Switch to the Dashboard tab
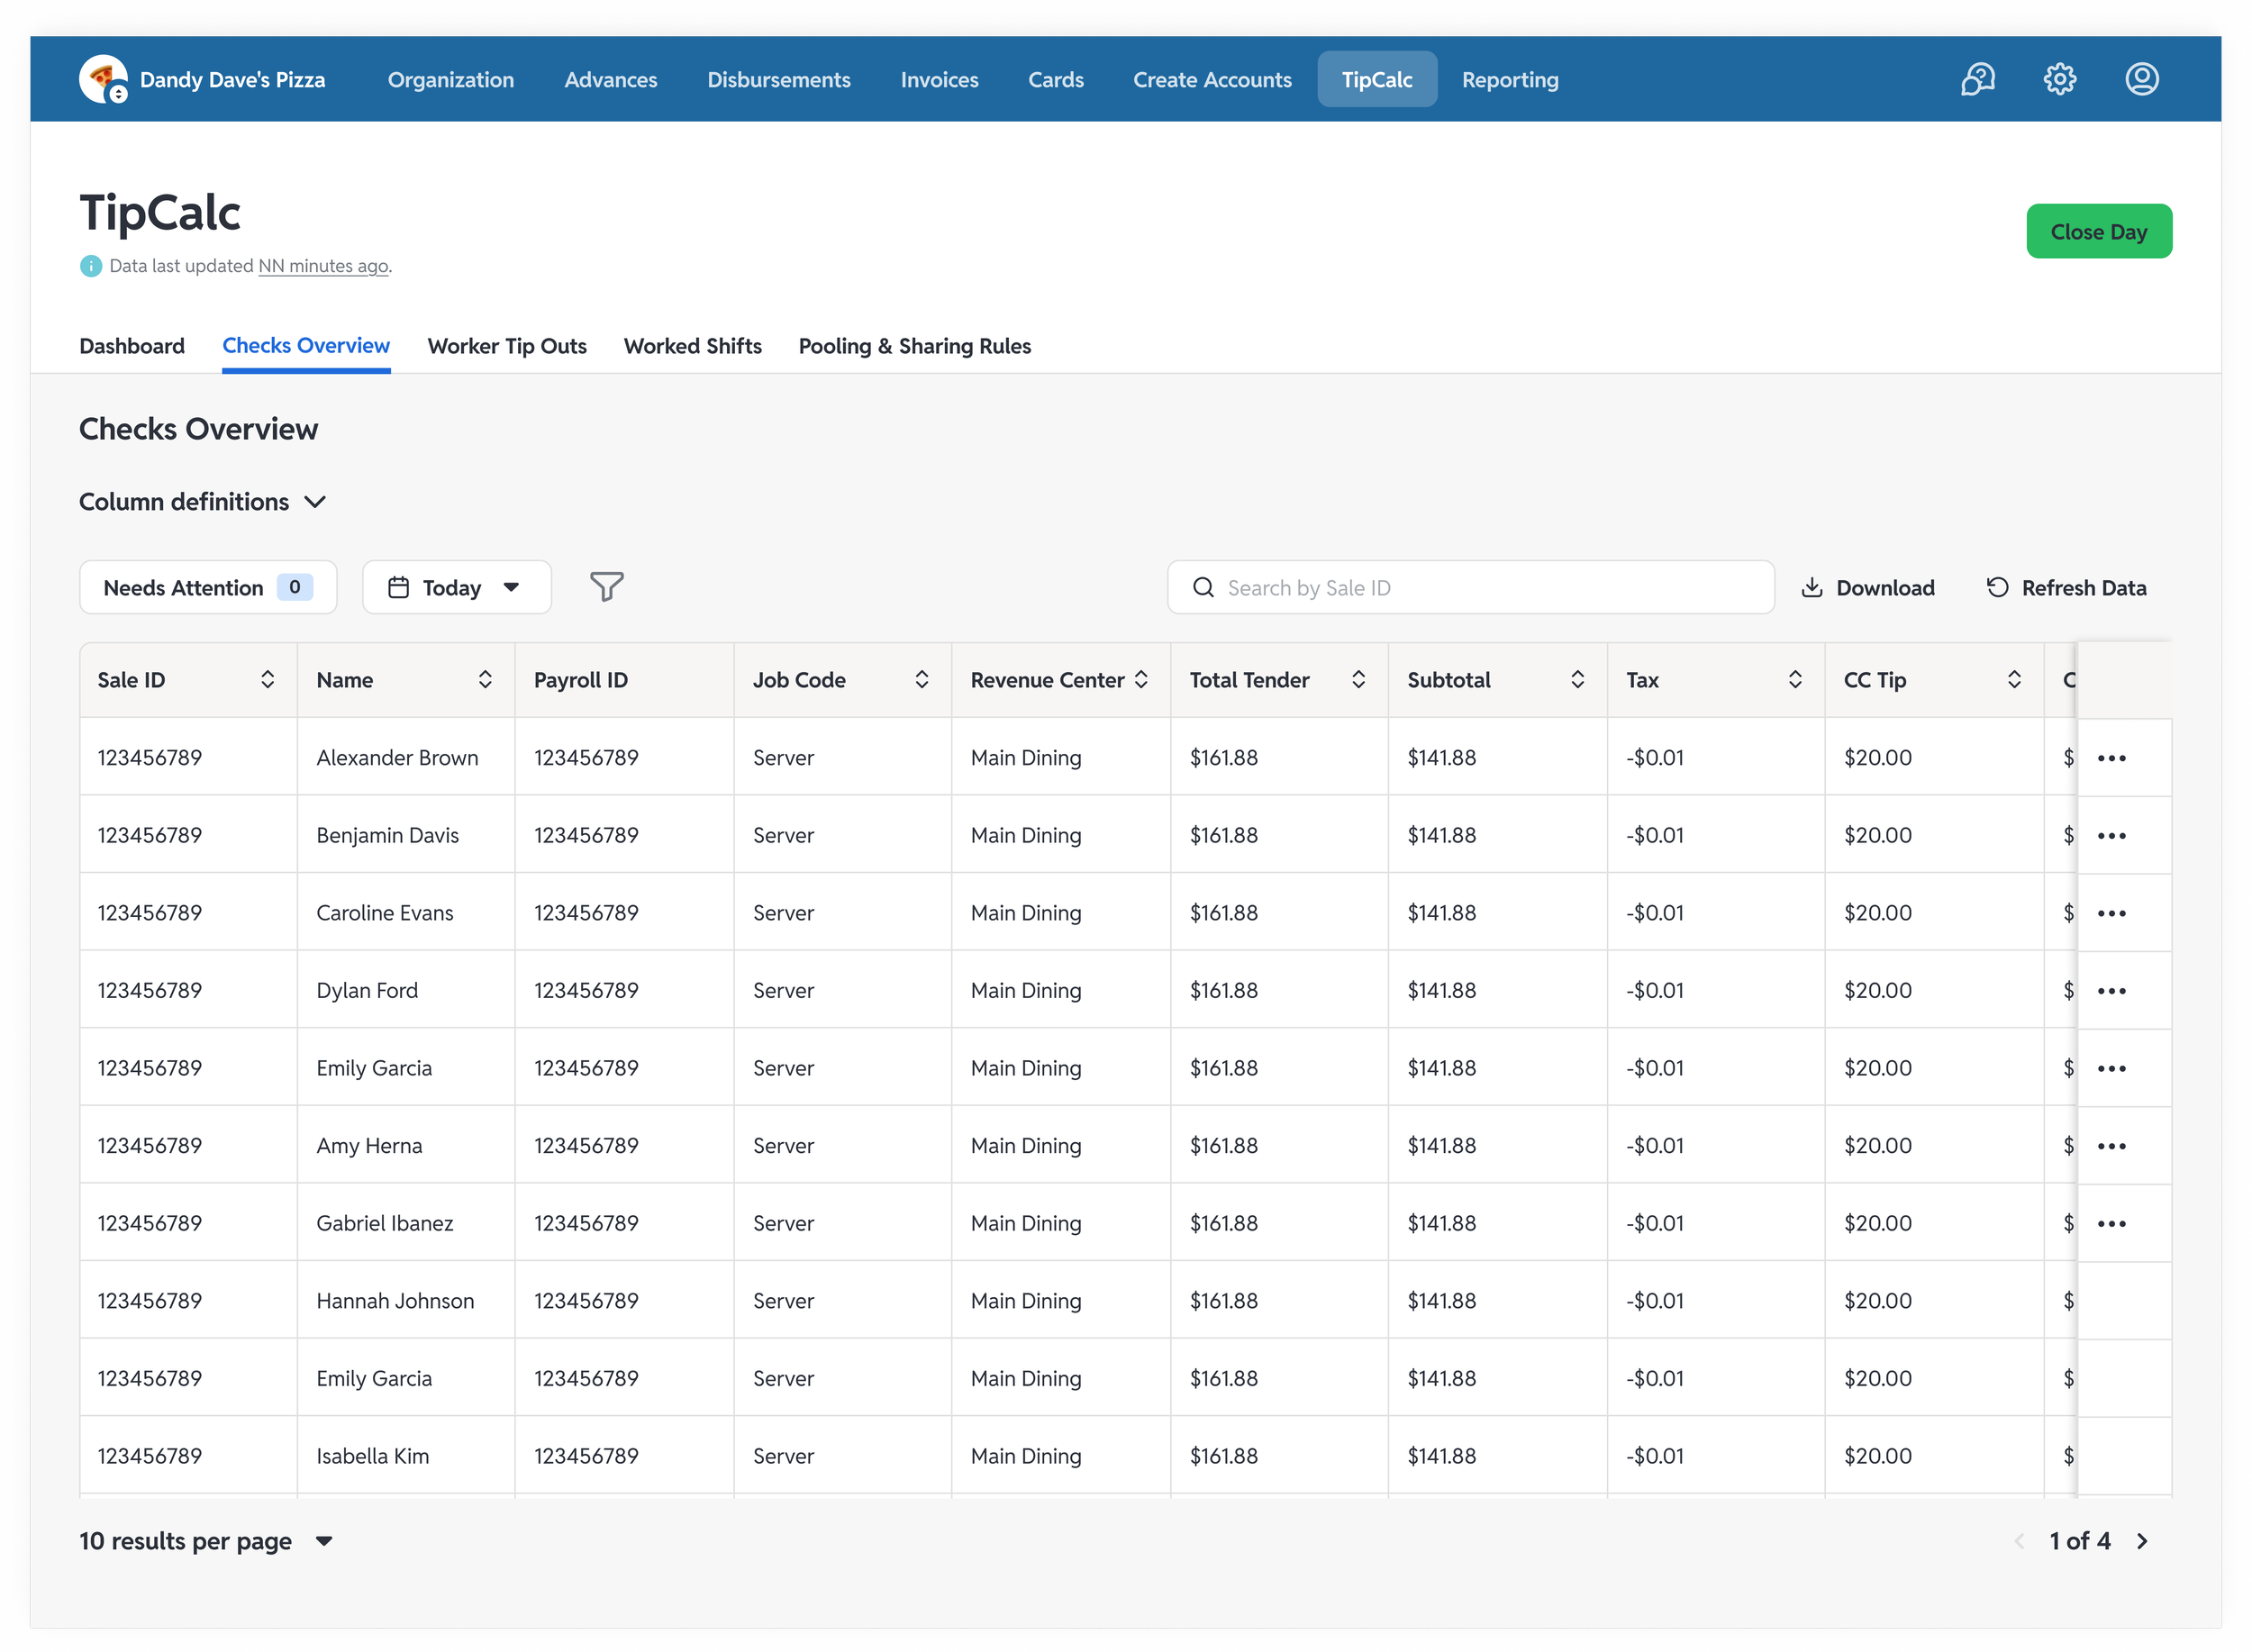Viewport: 2252px width, 1652px height. point(132,346)
